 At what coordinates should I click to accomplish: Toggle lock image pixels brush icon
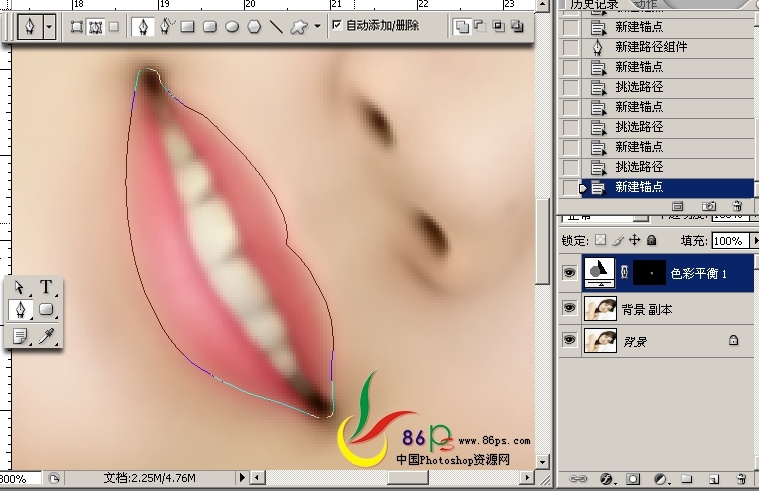click(x=618, y=240)
